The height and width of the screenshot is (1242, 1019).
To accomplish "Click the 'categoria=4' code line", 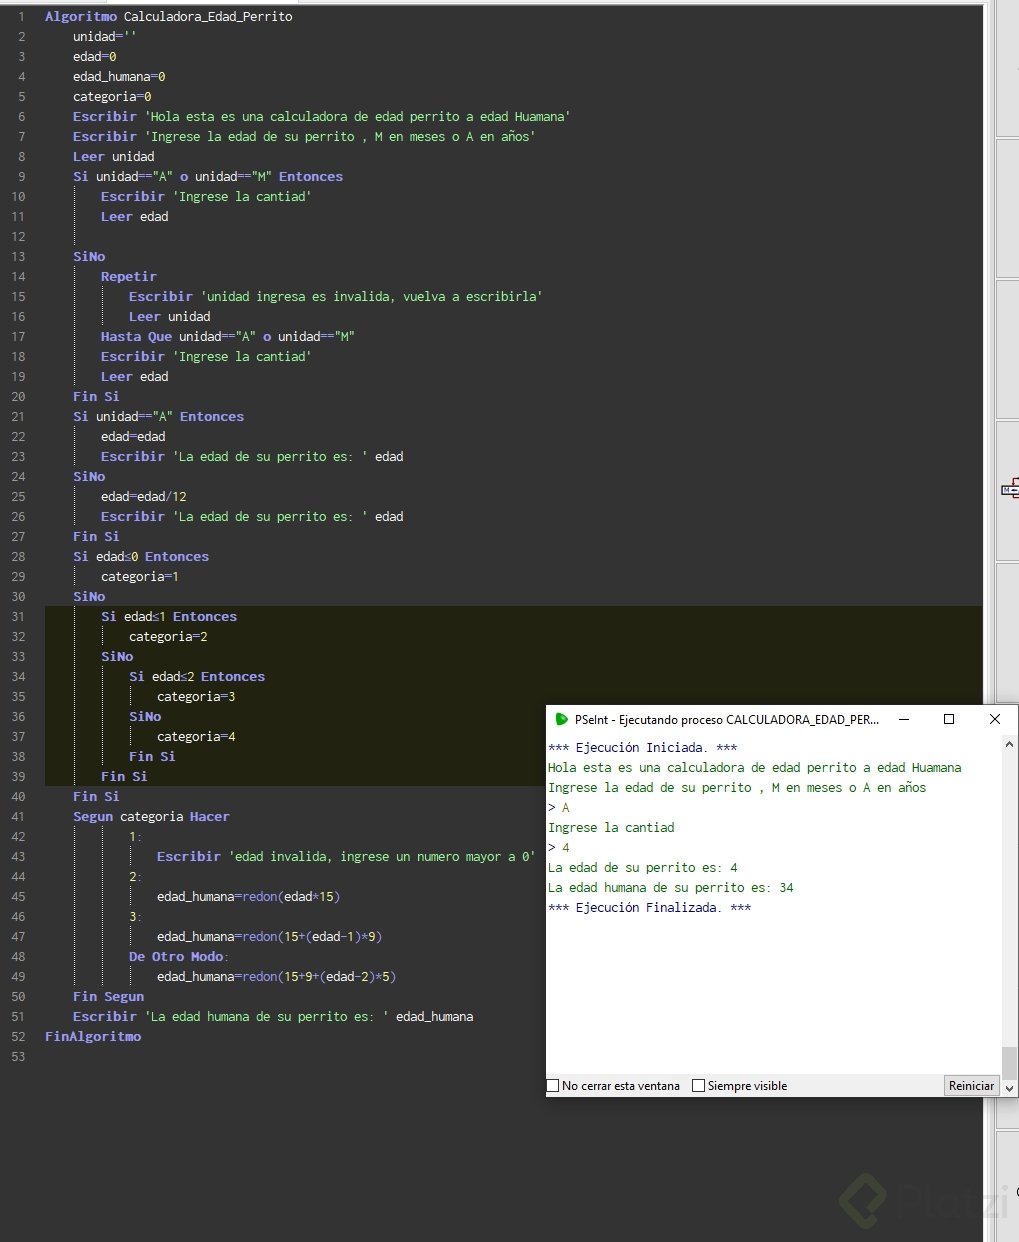I will pyautogui.click(x=196, y=736).
